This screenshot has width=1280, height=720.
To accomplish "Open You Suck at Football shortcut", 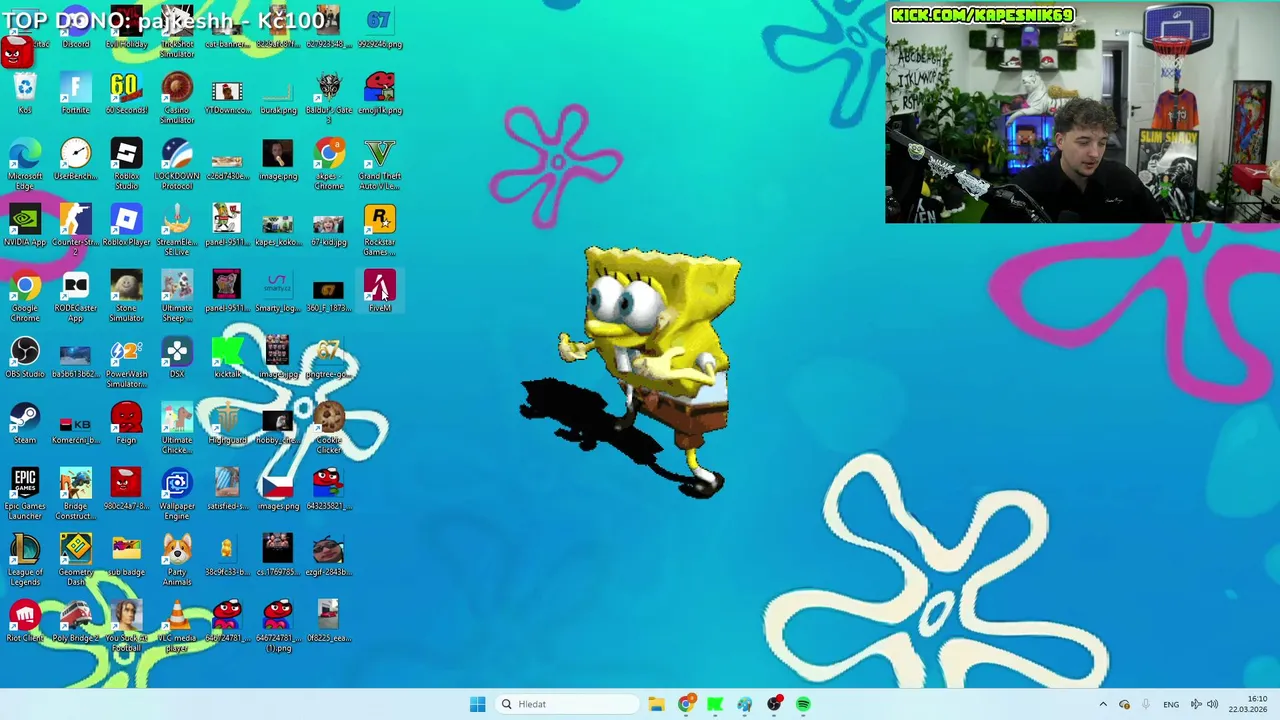I will click(126, 626).
